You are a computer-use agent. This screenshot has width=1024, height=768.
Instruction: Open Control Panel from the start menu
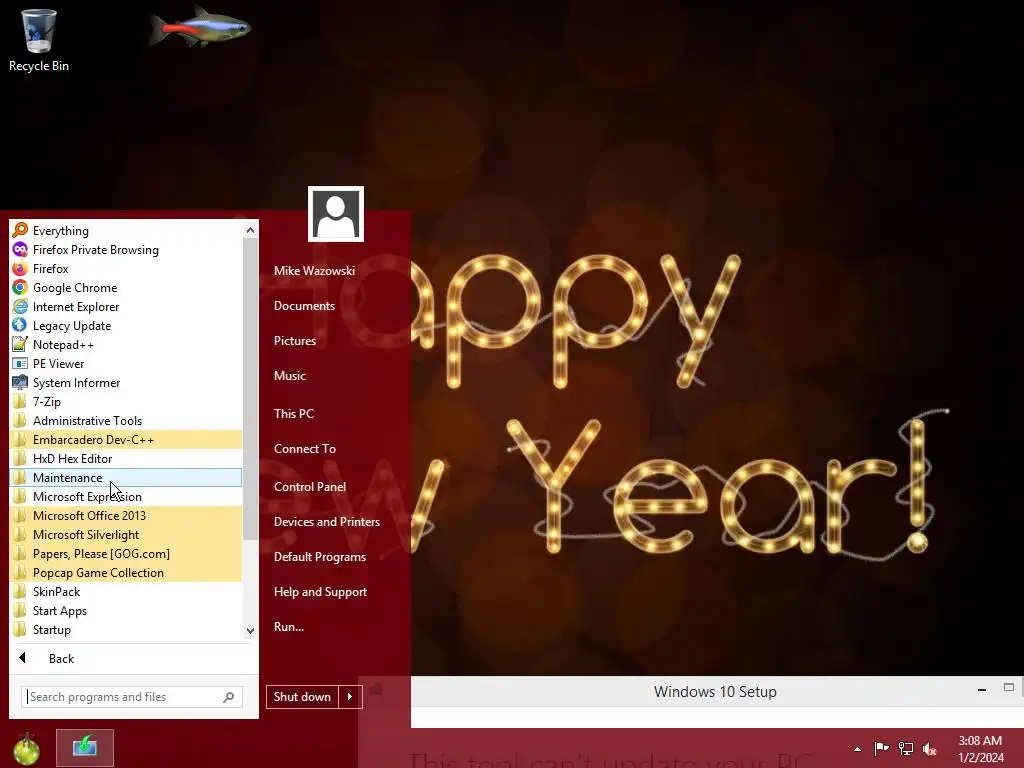(310, 487)
